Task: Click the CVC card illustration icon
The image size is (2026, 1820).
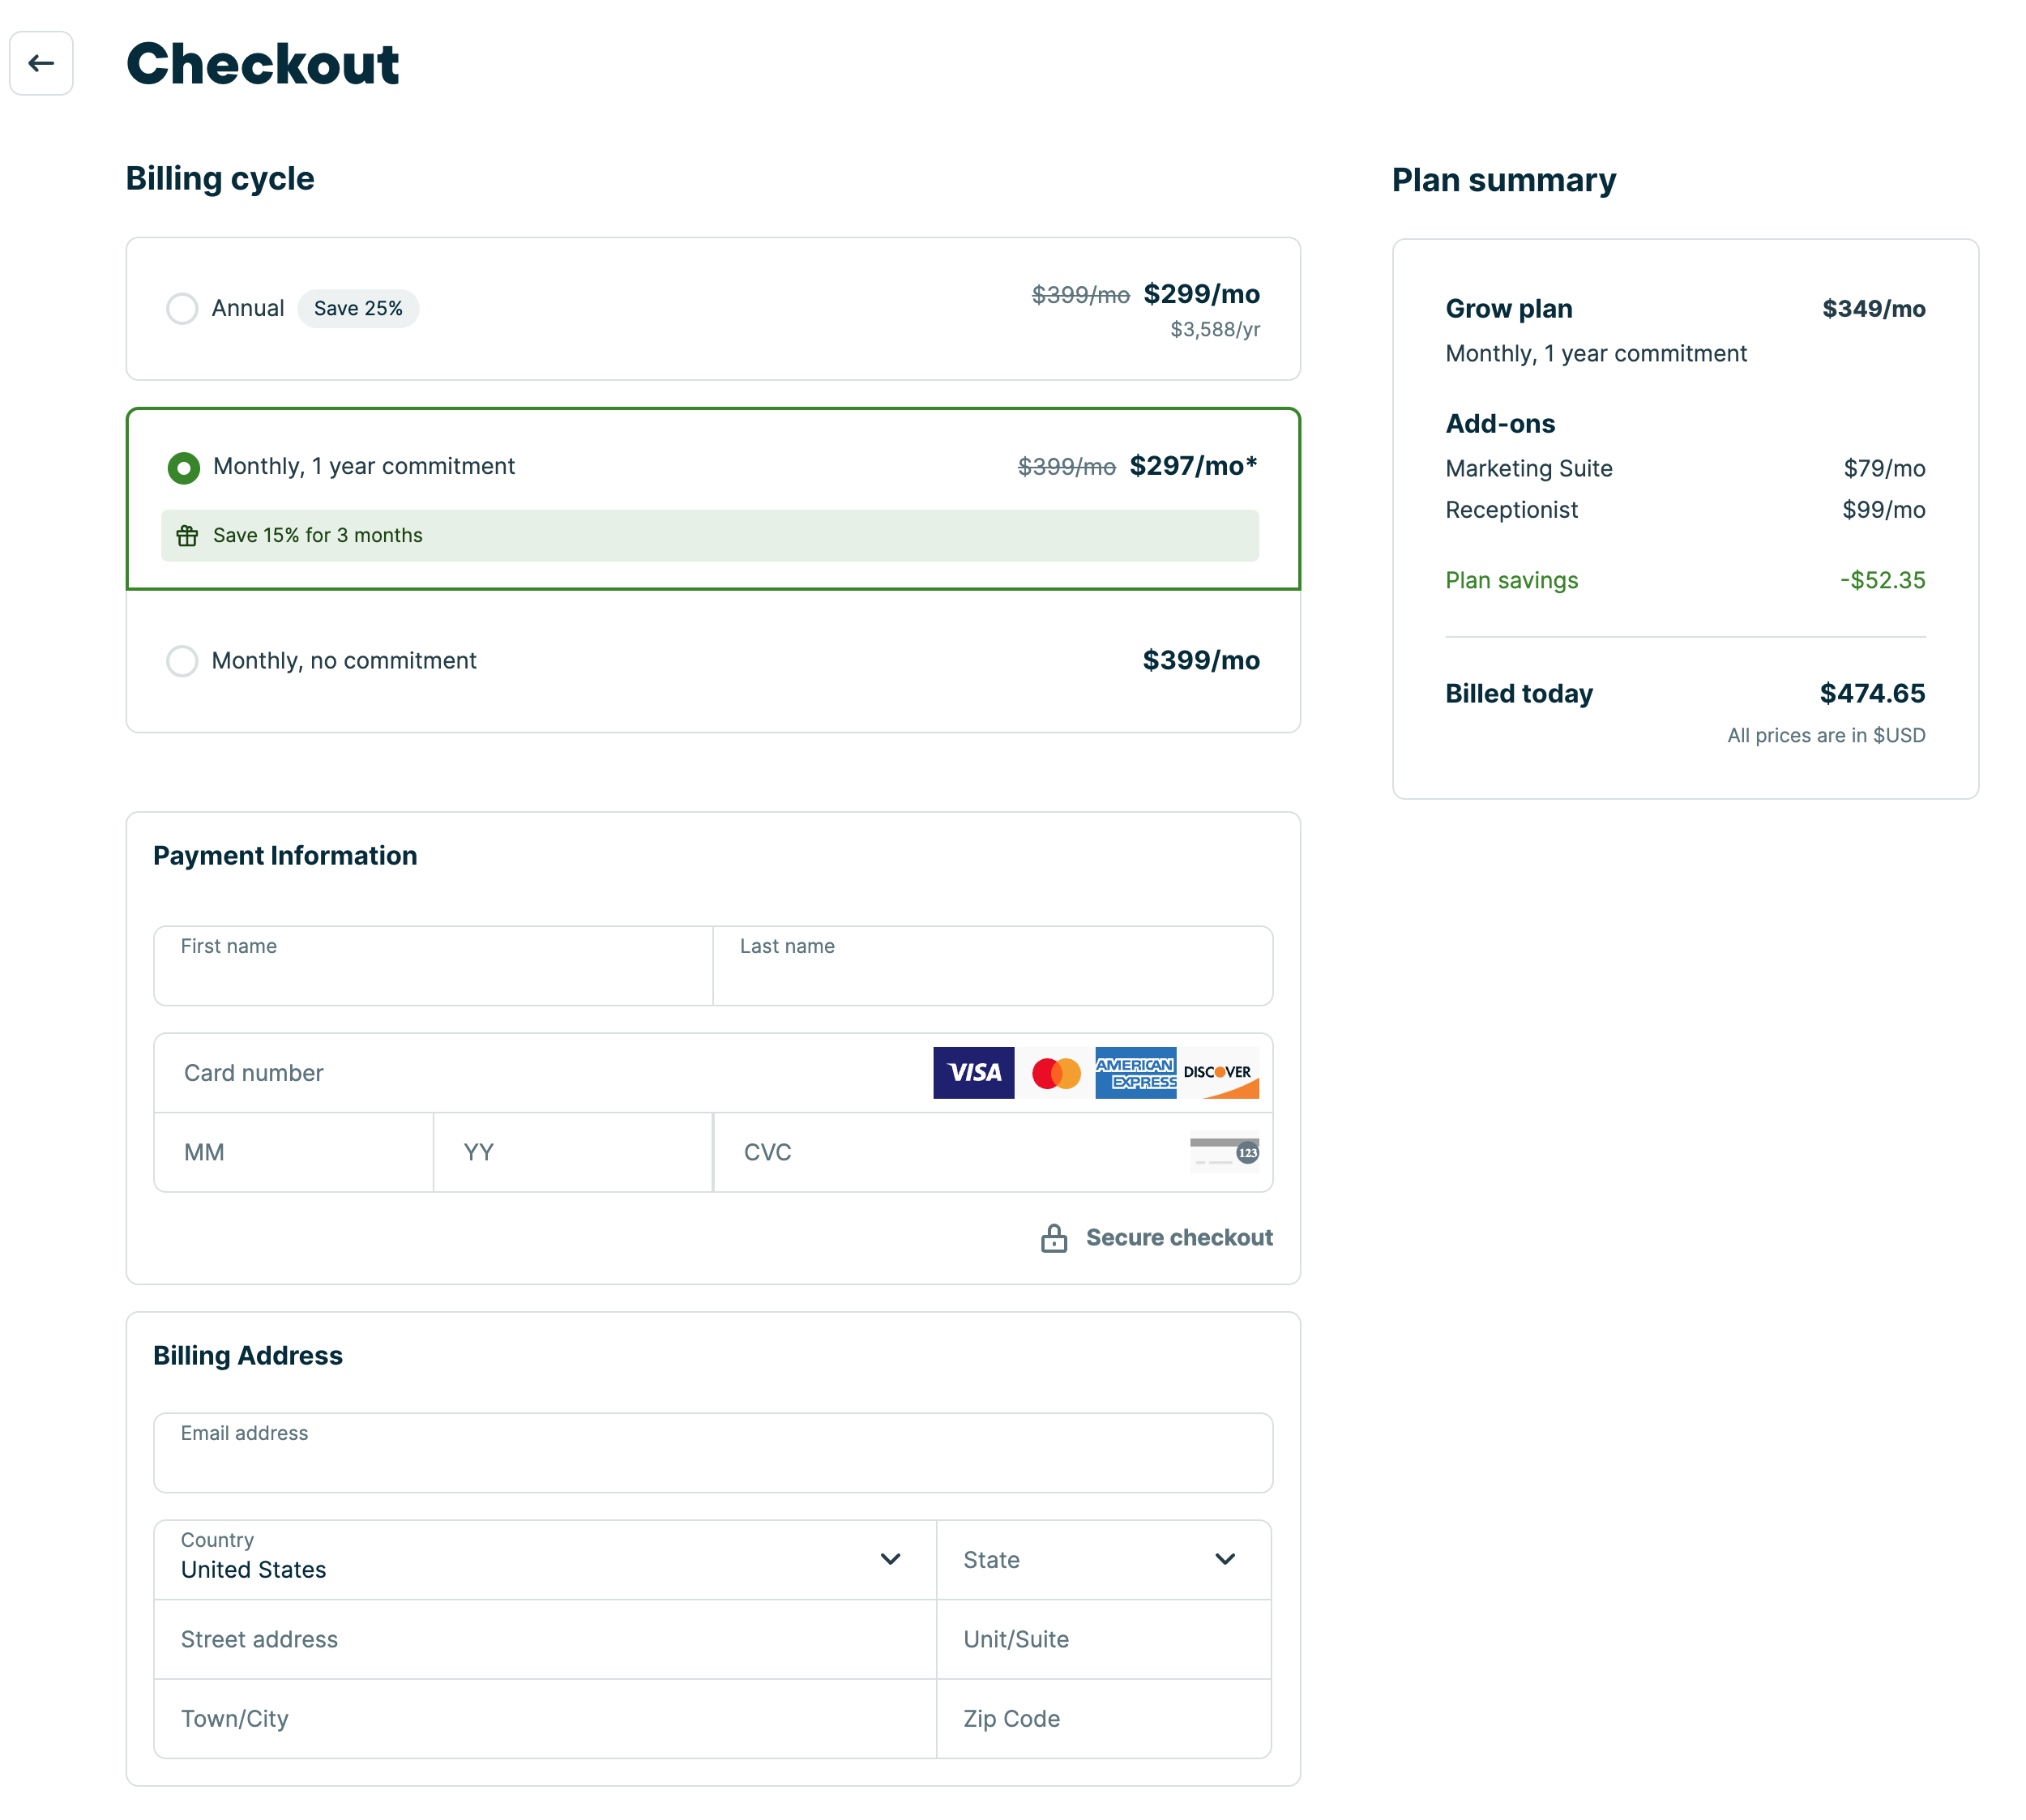Action: (x=1222, y=1152)
